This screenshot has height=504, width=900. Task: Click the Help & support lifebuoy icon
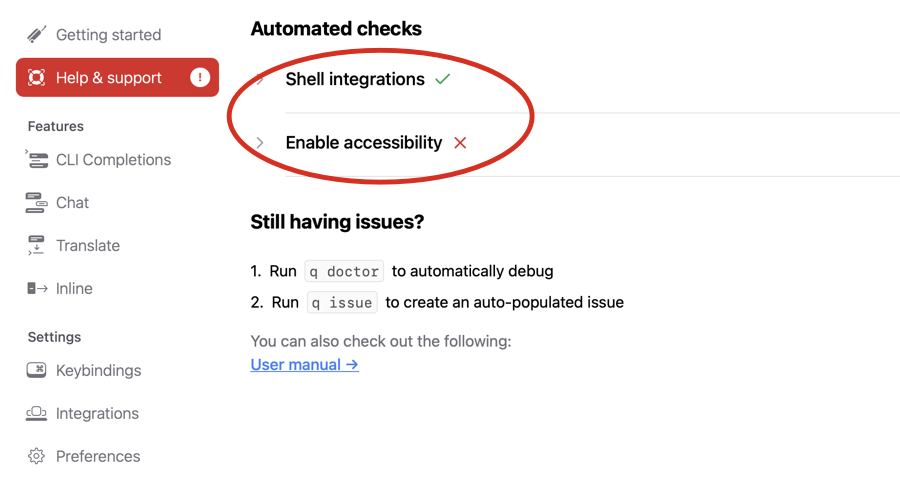36,77
